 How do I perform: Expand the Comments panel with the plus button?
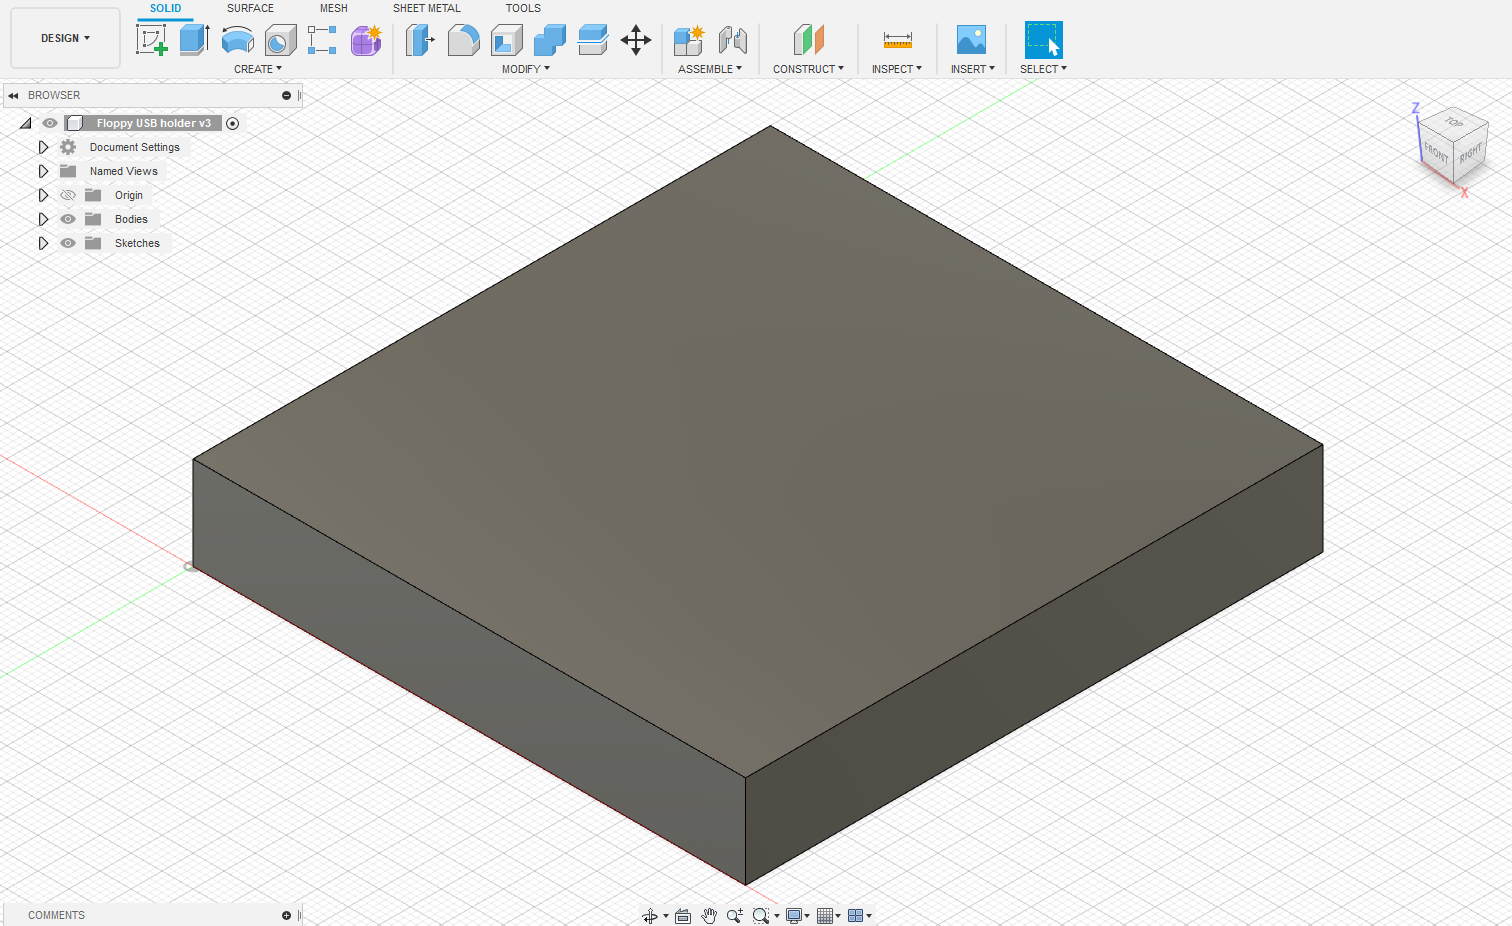pyautogui.click(x=286, y=916)
